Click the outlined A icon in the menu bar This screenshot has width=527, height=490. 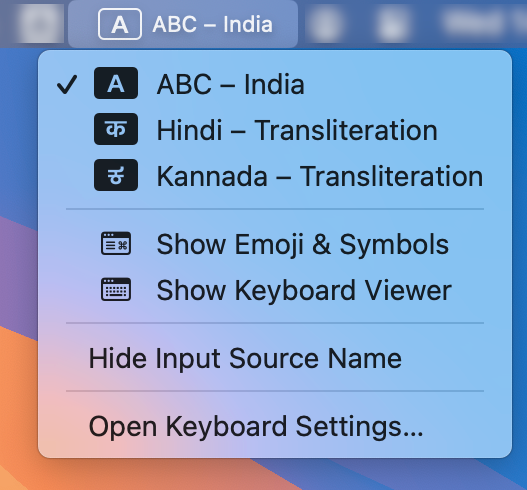coord(120,24)
